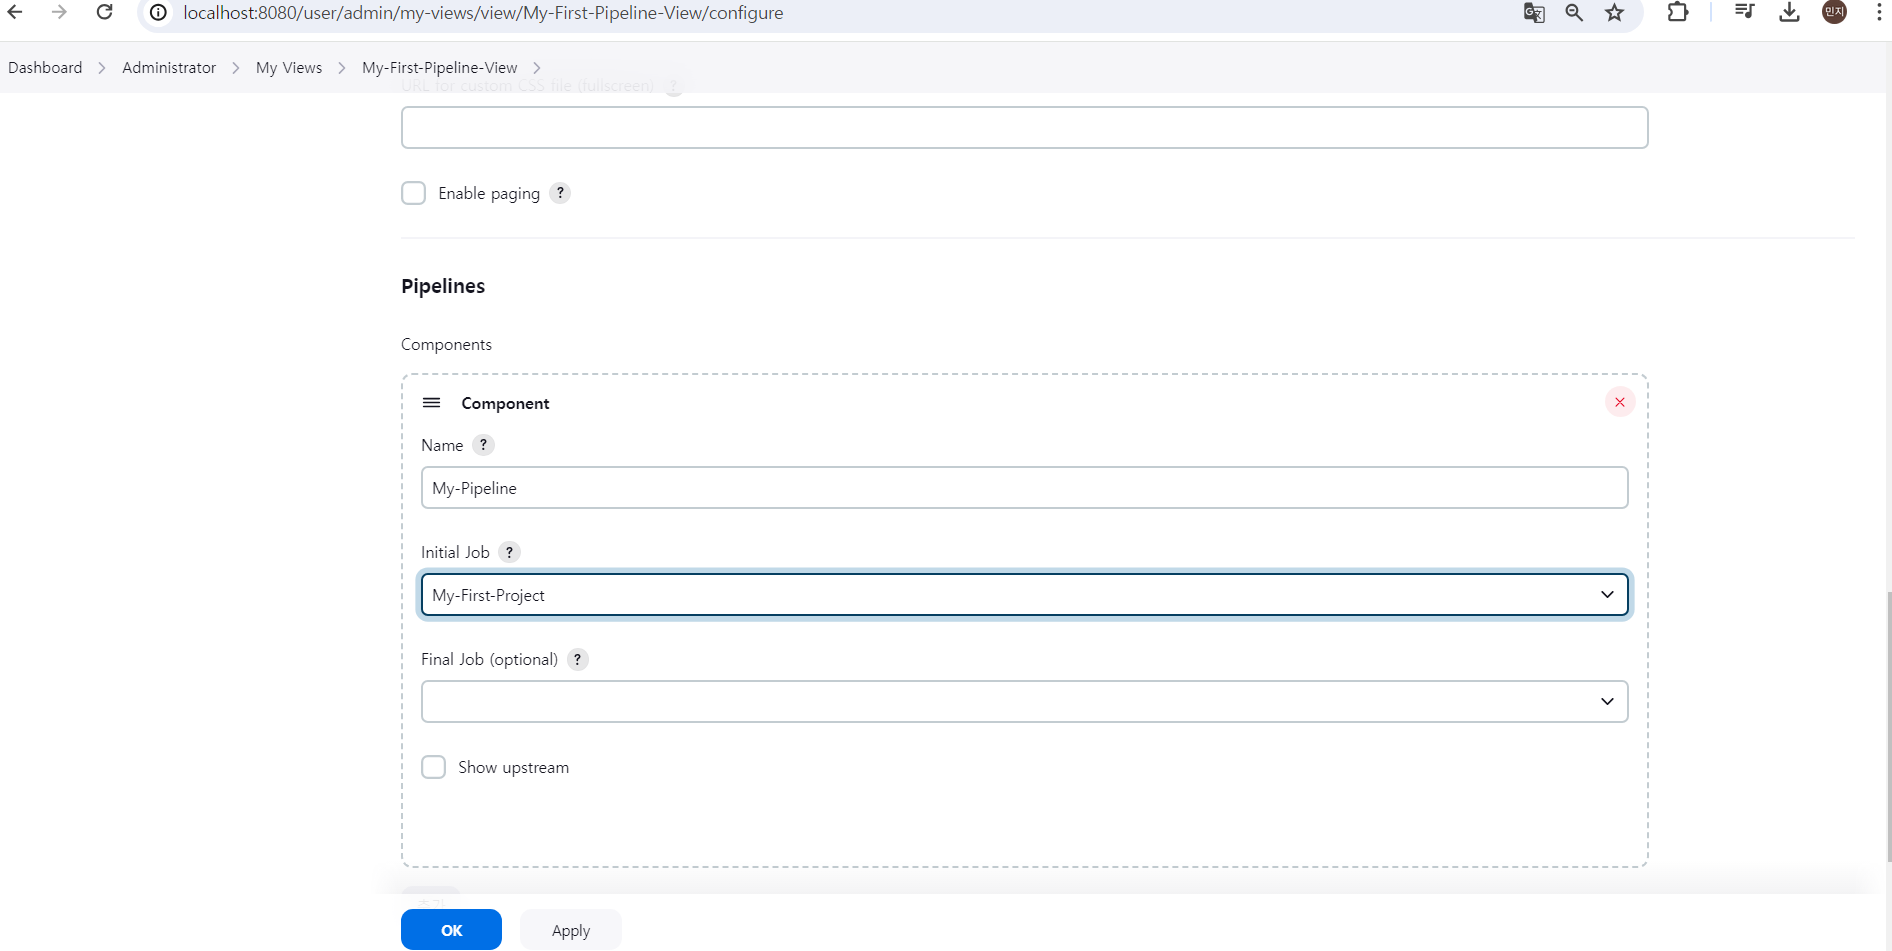1892x951 pixels.
Task: Open My-First-Pipeline-View breadcrumb link
Action: click(440, 68)
